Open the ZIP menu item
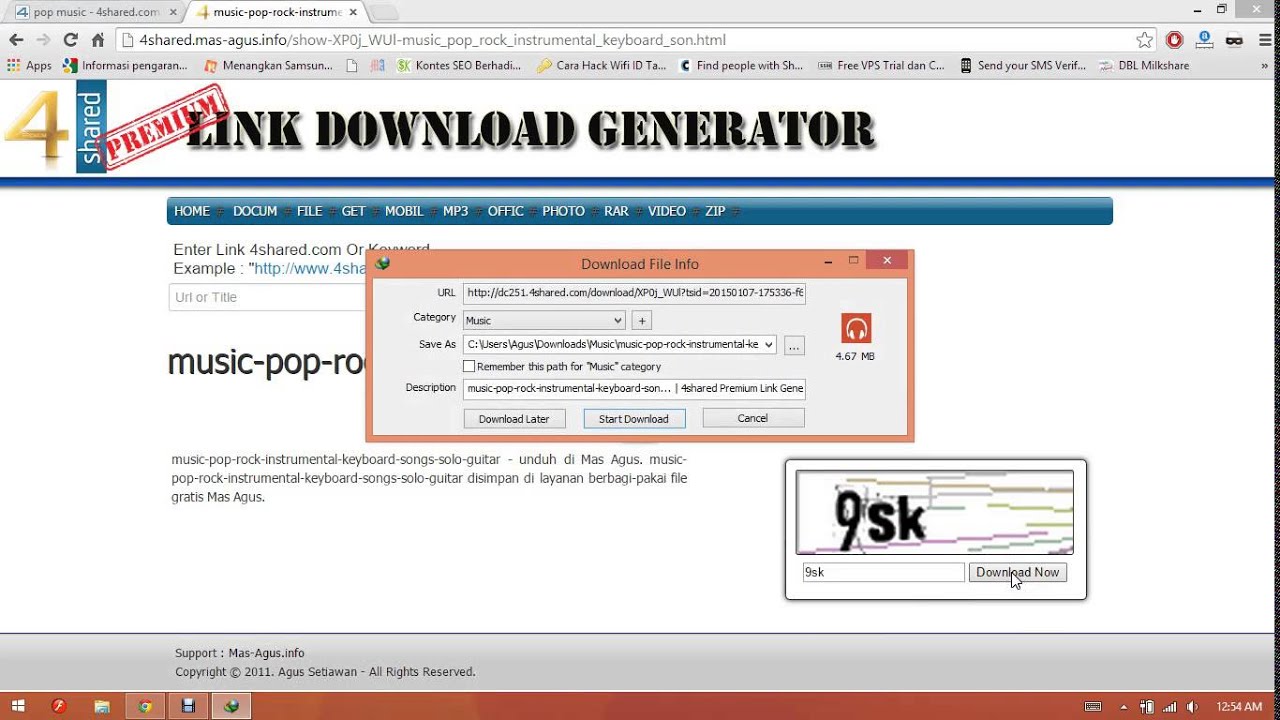 pos(715,211)
